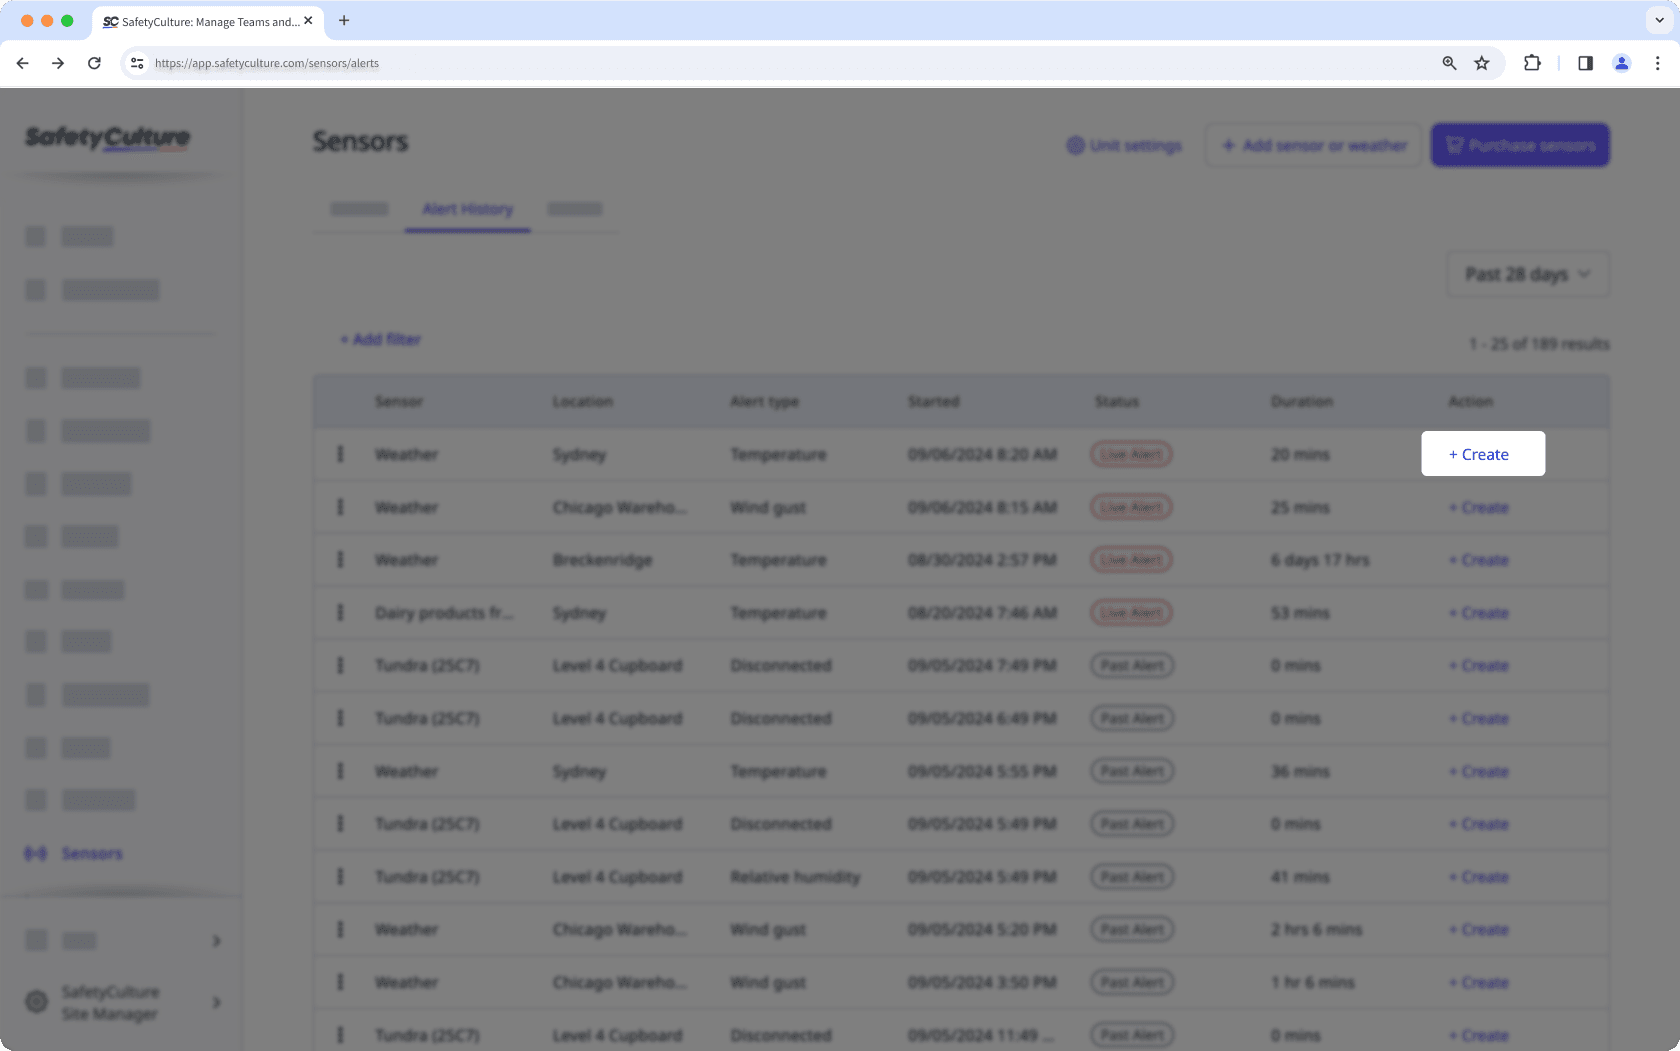The width and height of the screenshot is (1680, 1051).
Task: Open the zoom magnifier icon in address bar
Action: click(1449, 63)
